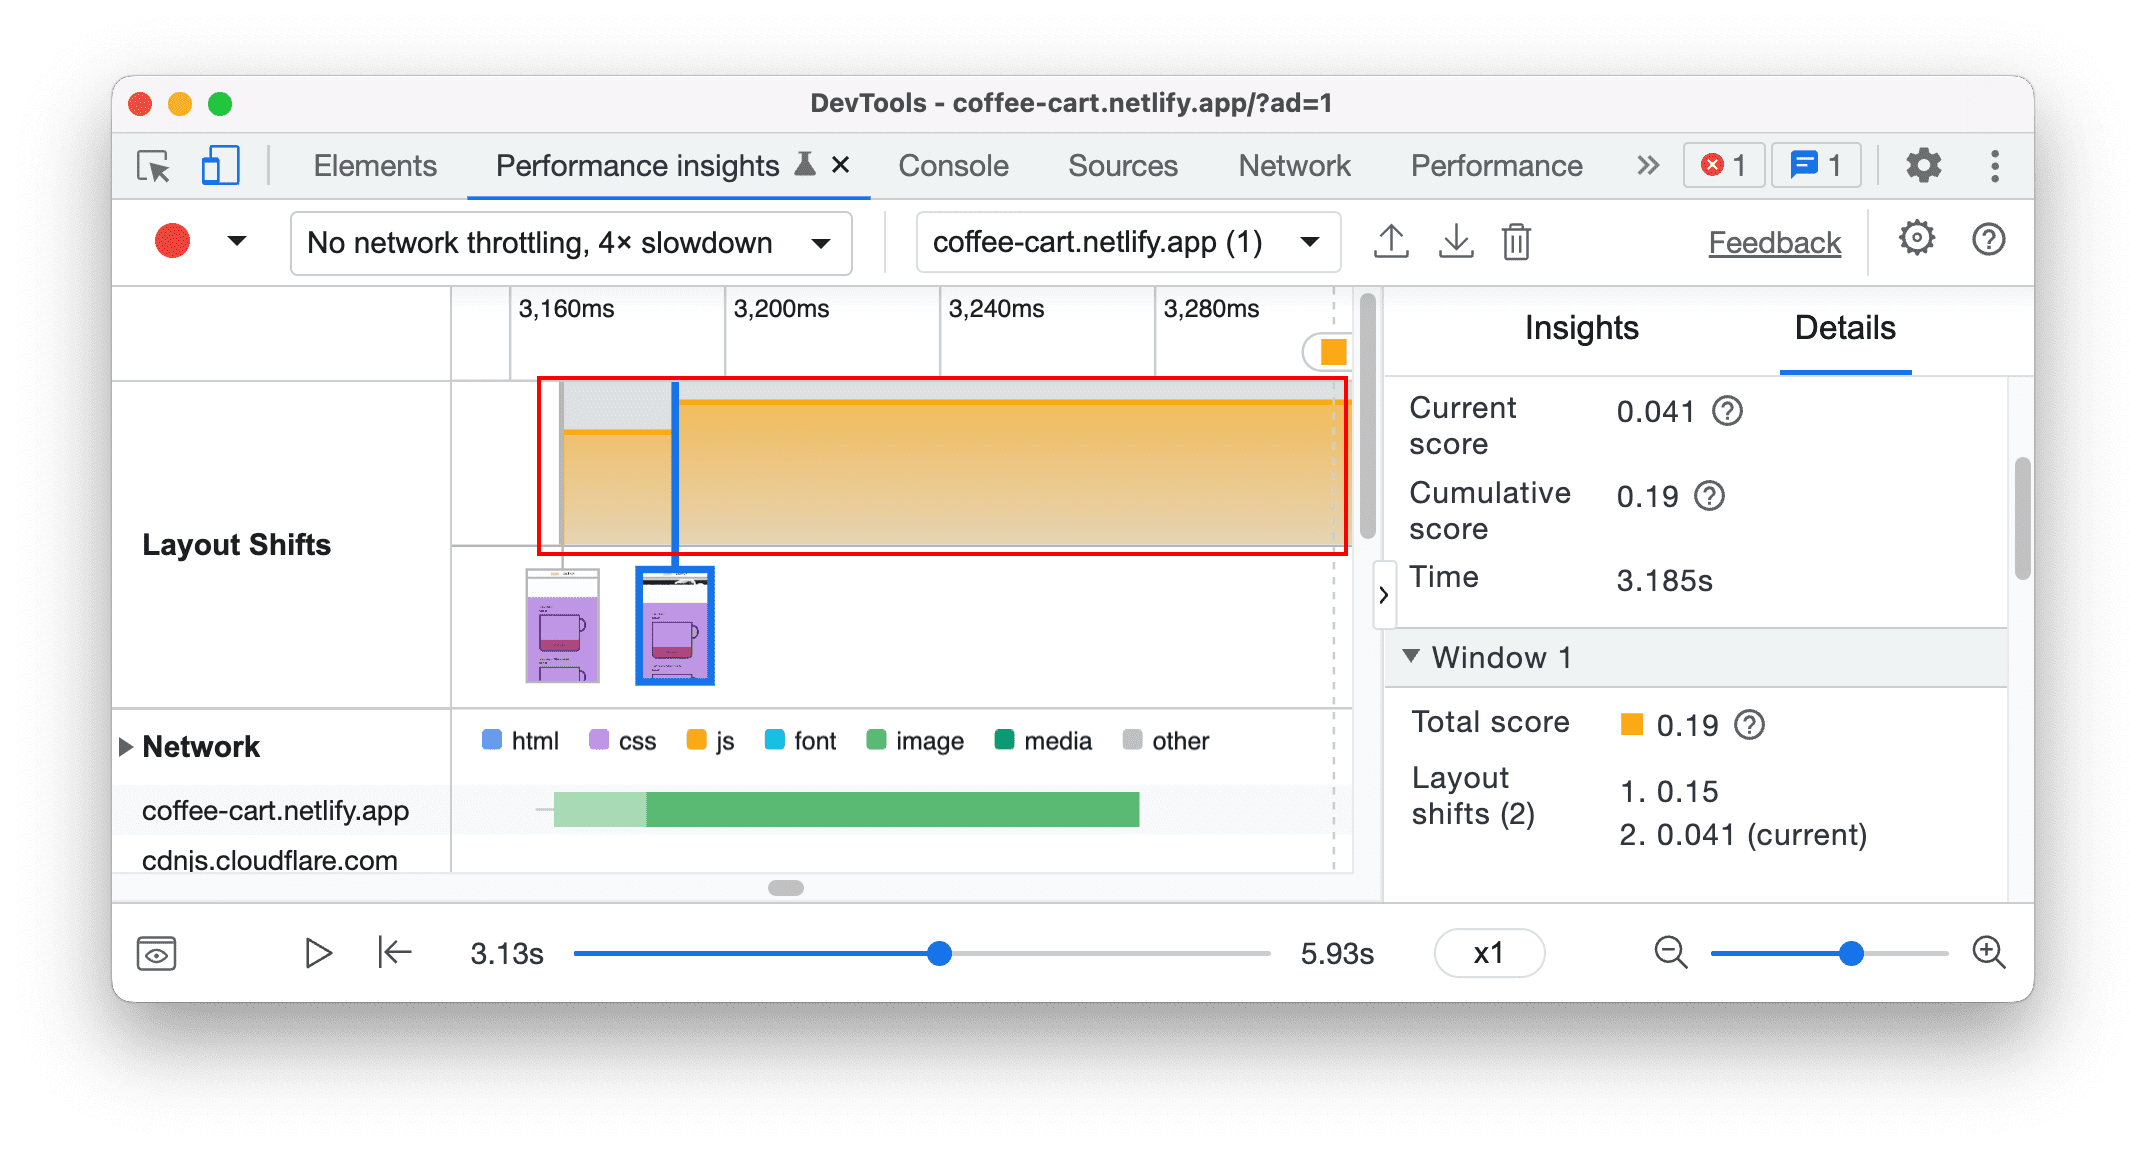Click the upload/export trace icon
This screenshot has height=1150, width=2146.
click(1391, 241)
